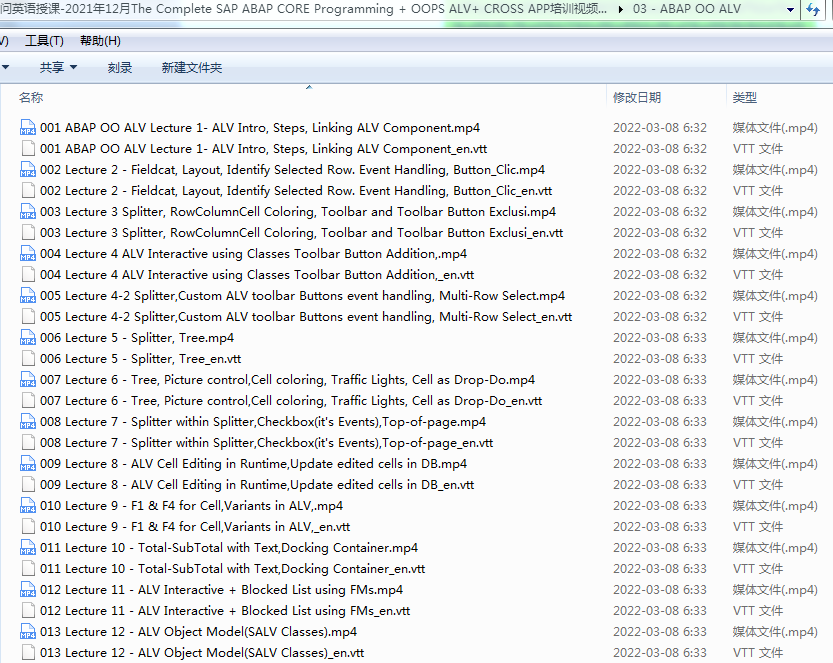Viewport: 833px width, 663px height.
Task: Select file name 005 Lecture 4-2 Multi-Row Select.mp4
Action: coord(303,295)
